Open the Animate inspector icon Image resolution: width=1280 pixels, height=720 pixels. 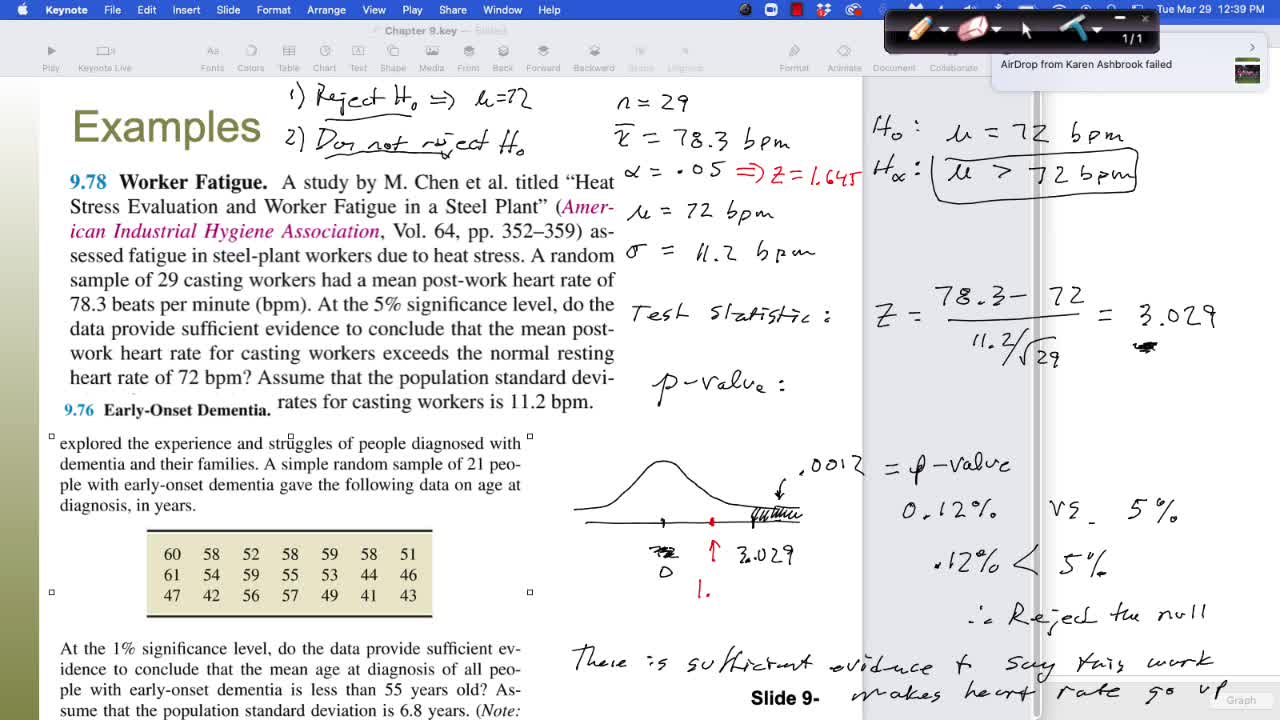(x=844, y=57)
